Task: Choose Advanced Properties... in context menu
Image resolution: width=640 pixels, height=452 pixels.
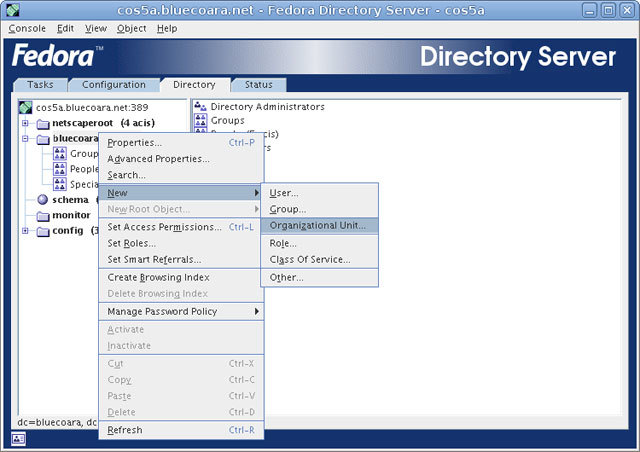Action: click(181, 159)
